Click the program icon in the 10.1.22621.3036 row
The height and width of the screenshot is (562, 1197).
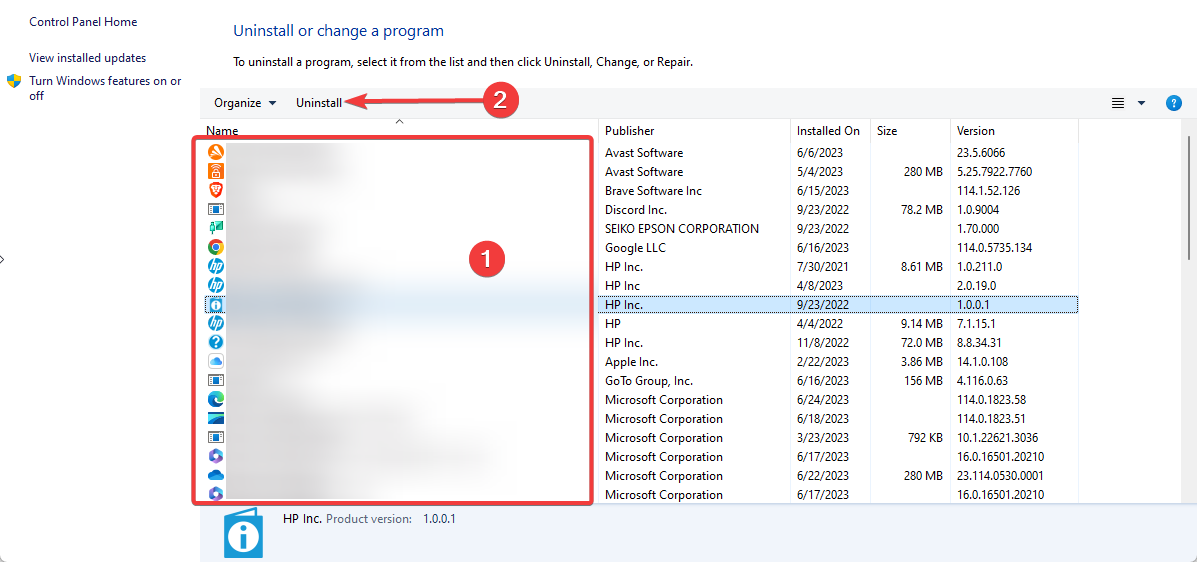tap(216, 437)
